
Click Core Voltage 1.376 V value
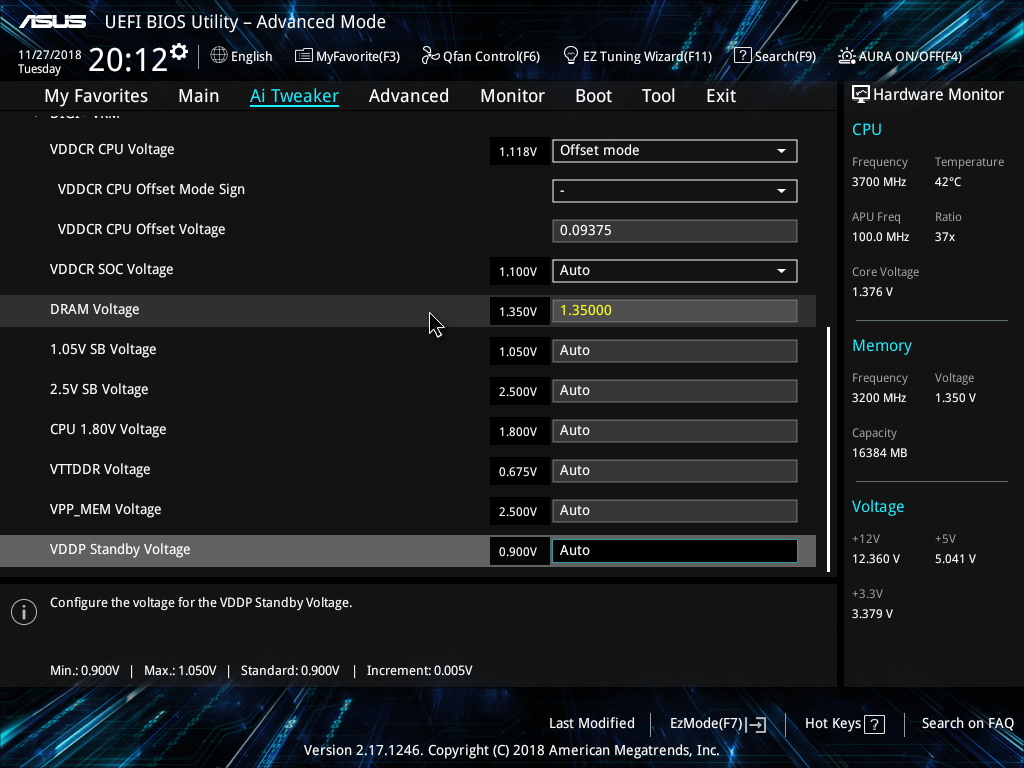[x=872, y=292]
